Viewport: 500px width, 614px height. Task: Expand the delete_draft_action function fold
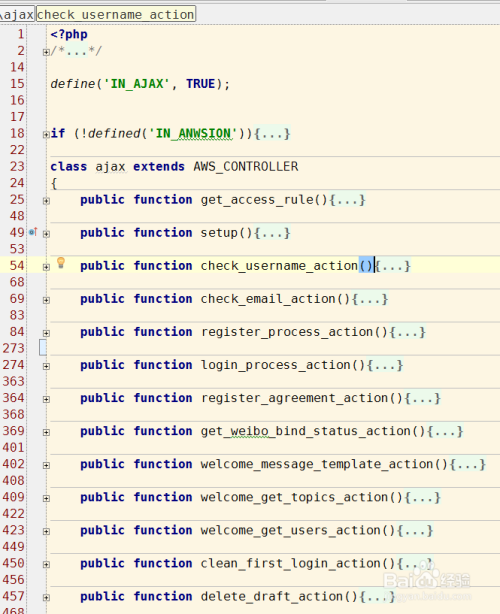[x=46, y=598]
